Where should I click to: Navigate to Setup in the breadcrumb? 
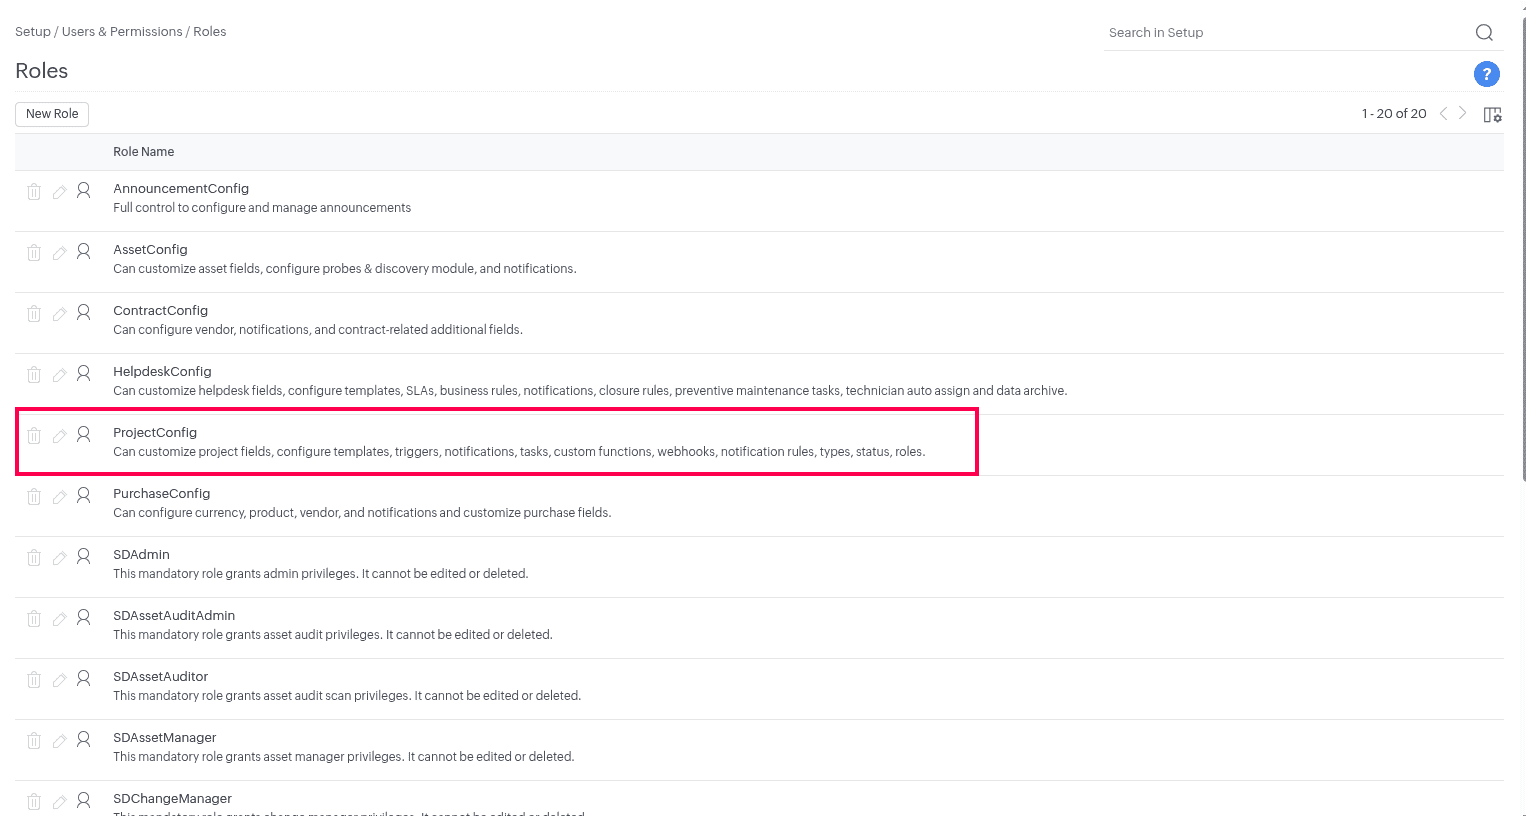[32, 32]
